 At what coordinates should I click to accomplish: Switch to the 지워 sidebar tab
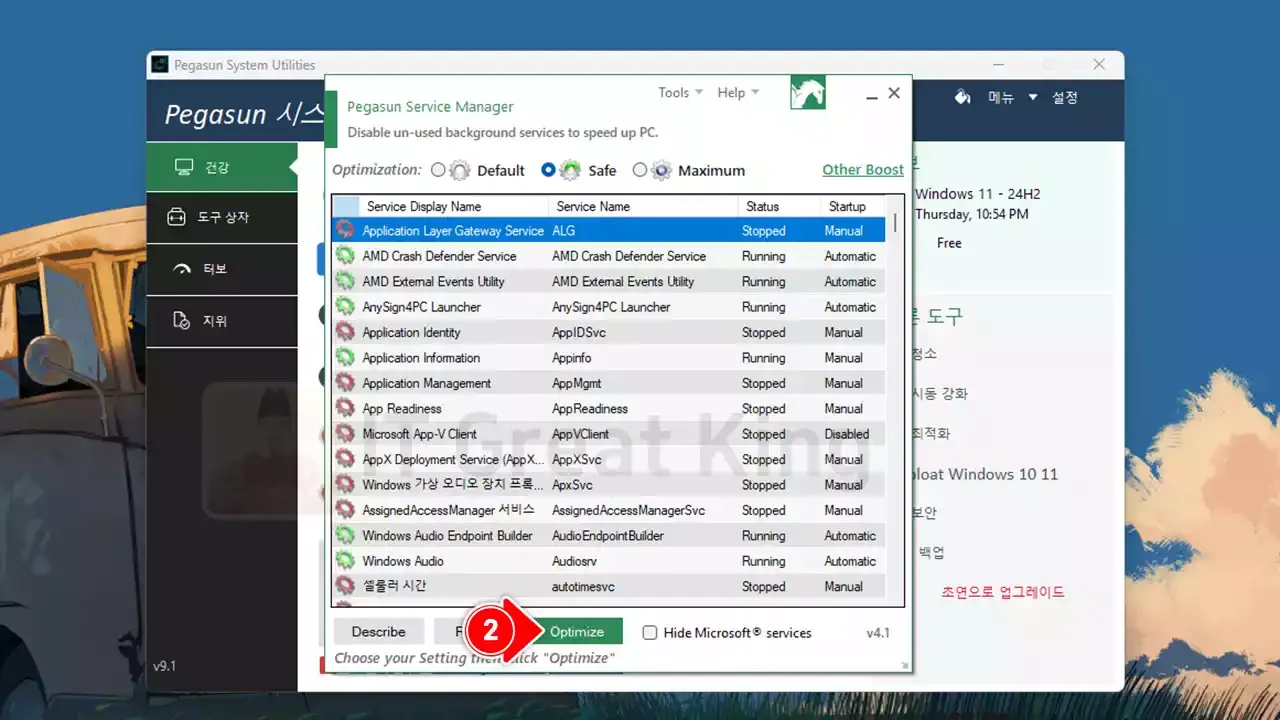point(222,321)
